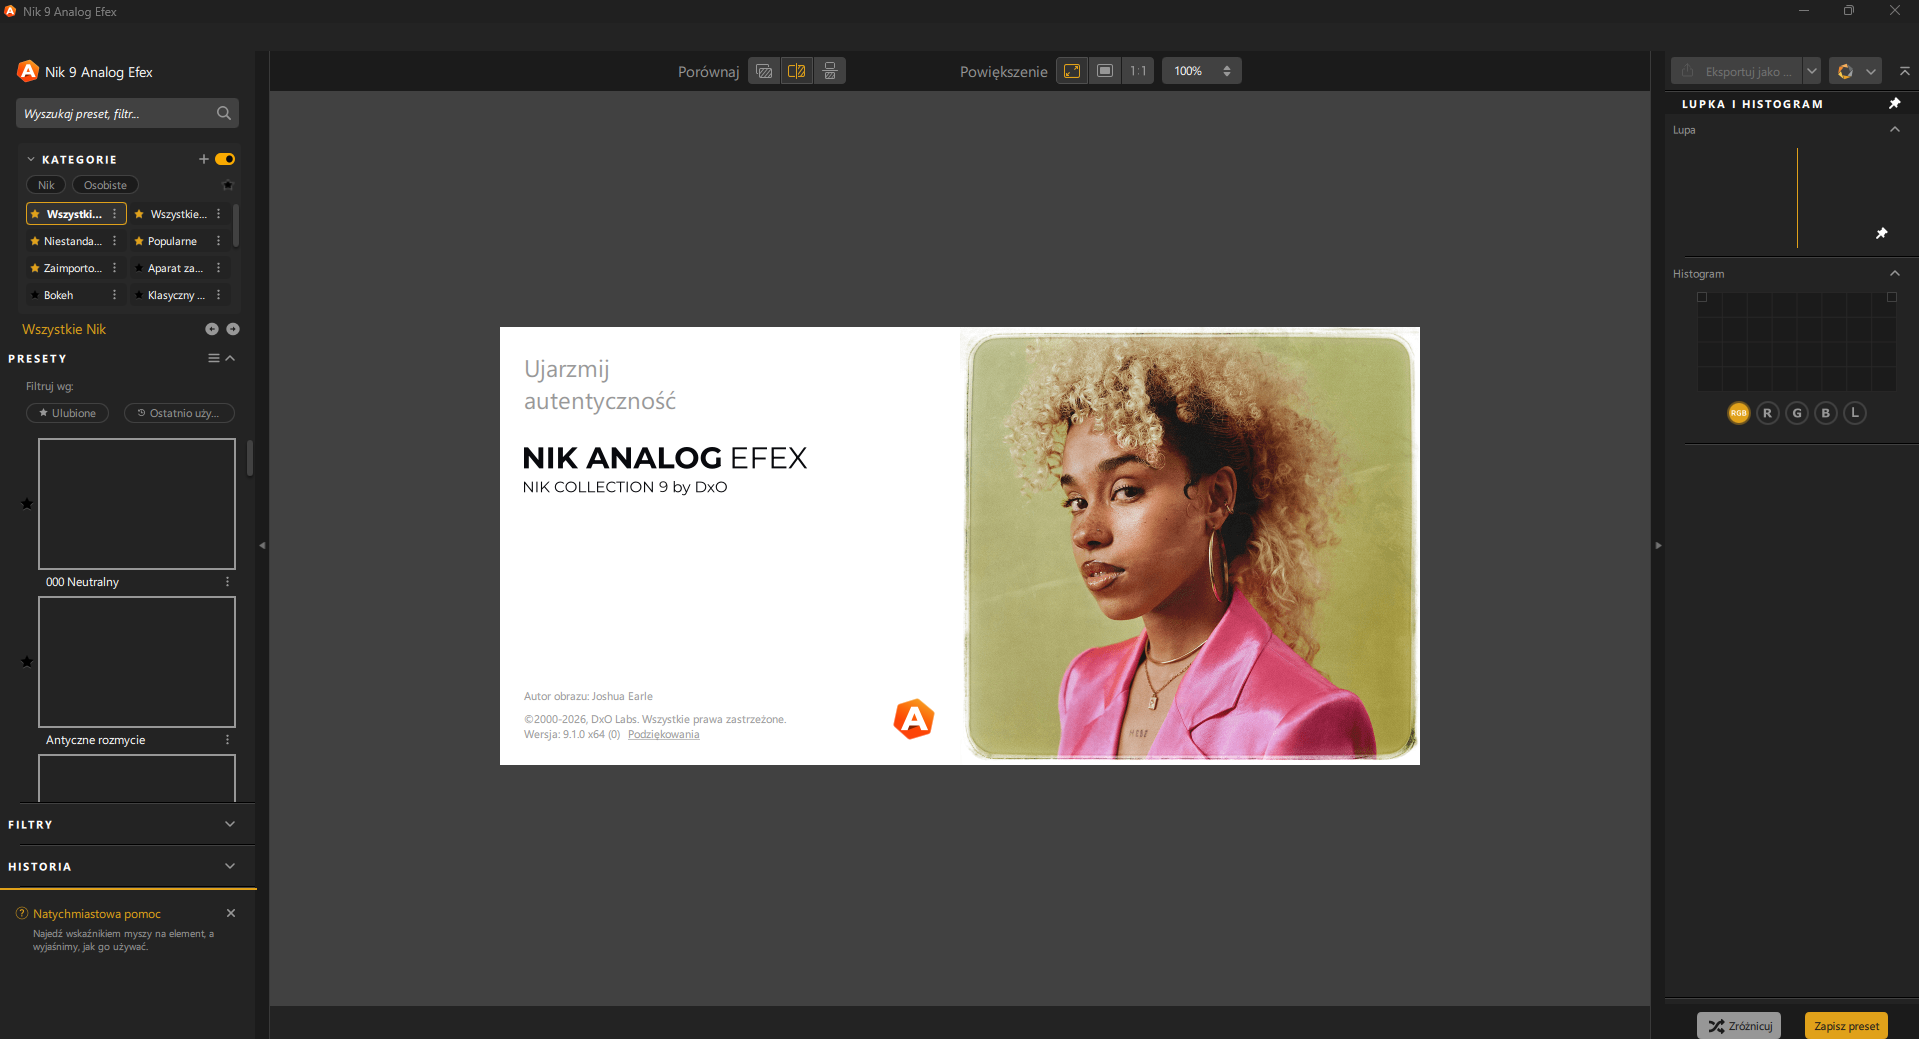Image resolution: width=1919 pixels, height=1039 pixels.
Task: Open the Eksportuj jako dropdown arrow
Action: (1811, 71)
